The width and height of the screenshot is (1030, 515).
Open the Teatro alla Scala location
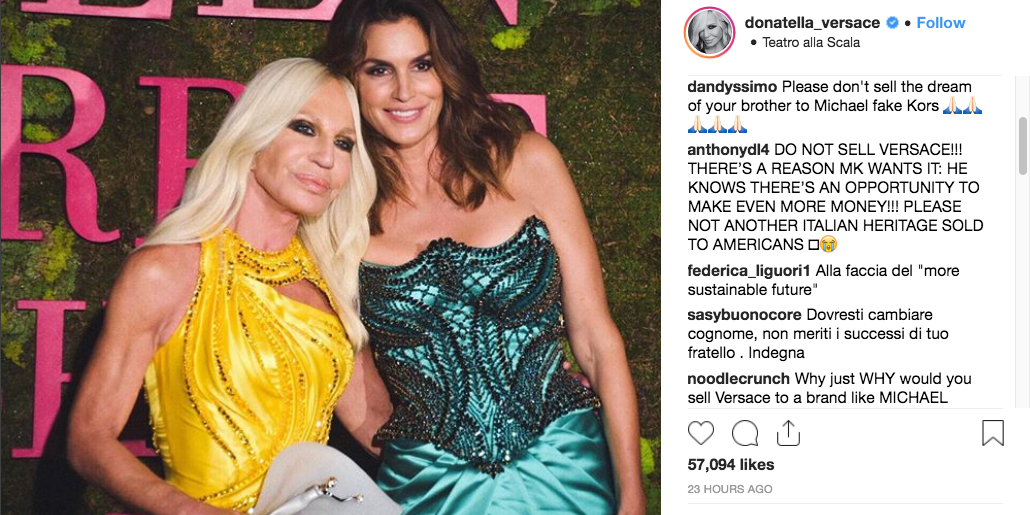(x=811, y=43)
